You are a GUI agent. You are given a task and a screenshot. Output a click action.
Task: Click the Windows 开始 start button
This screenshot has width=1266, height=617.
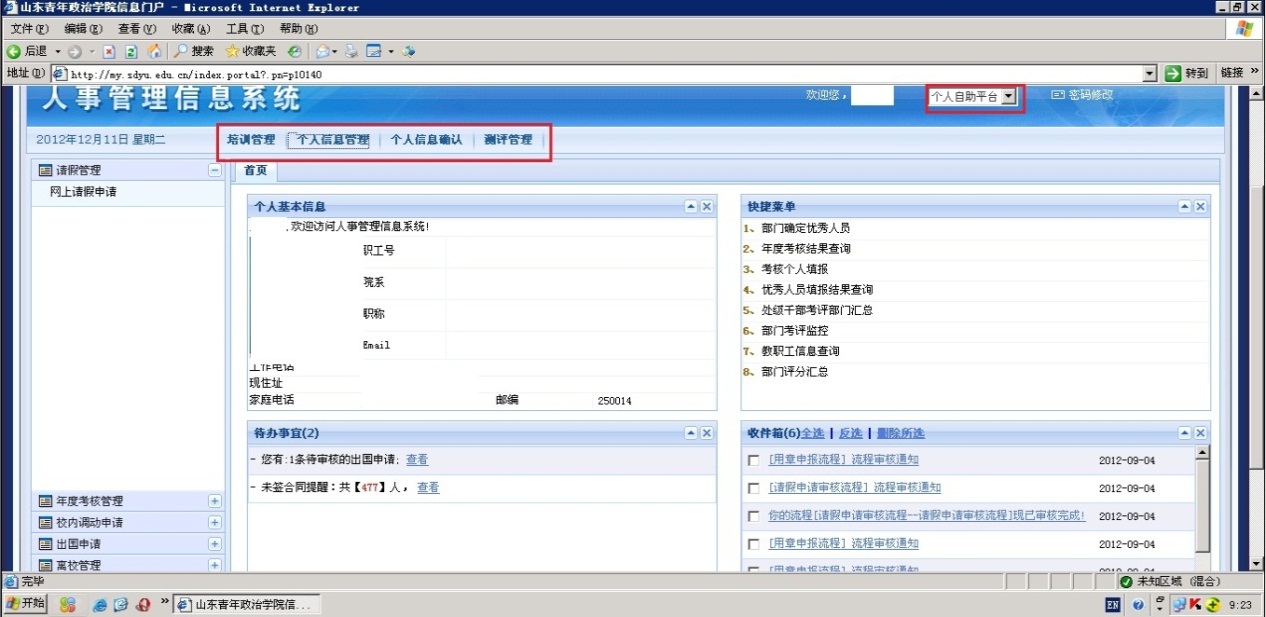coord(25,604)
